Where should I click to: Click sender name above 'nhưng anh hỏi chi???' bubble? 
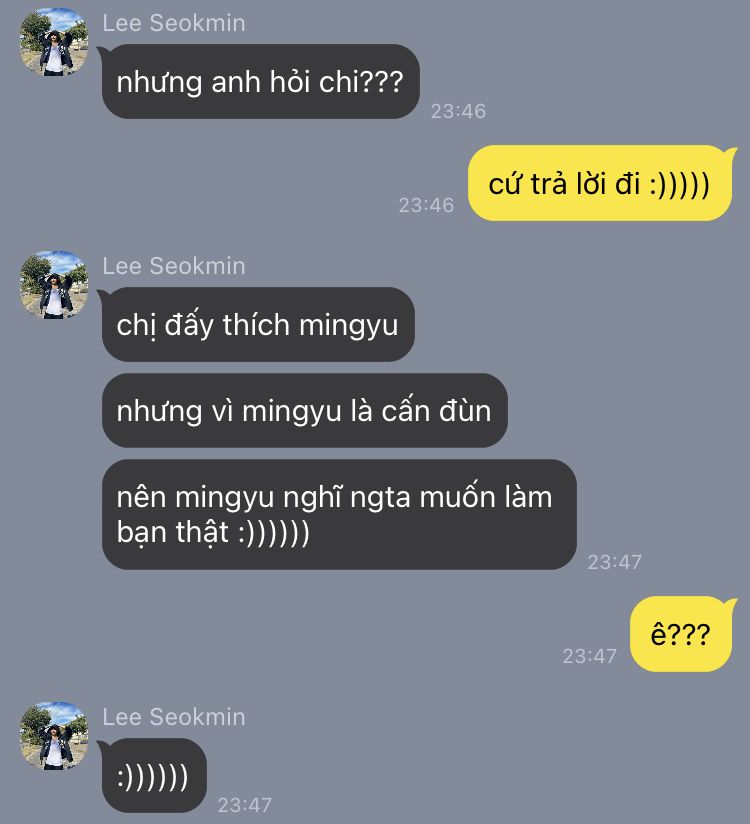pyautogui.click(x=173, y=23)
